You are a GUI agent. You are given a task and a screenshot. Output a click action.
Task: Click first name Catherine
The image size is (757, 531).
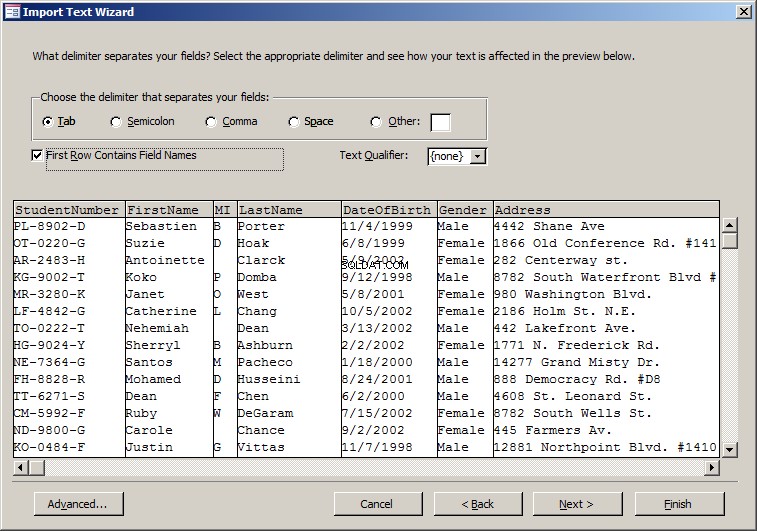(161, 311)
